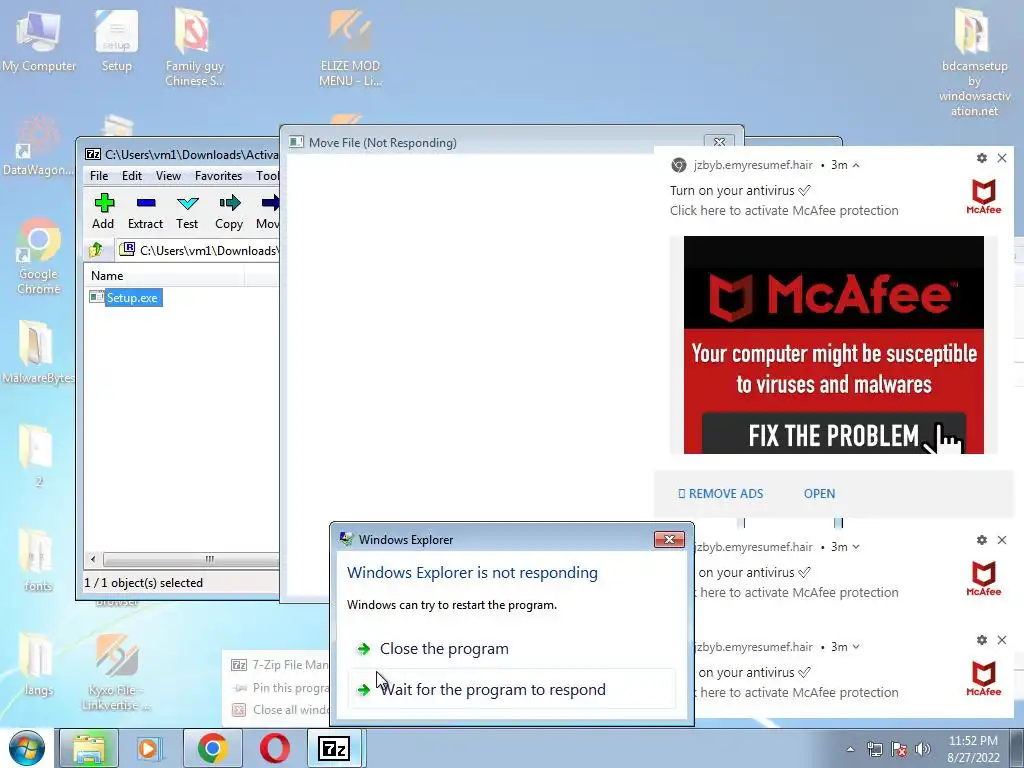Open settings gear of second McAfee notification
This screenshot has width=1024, height=768.
click(x=982, y=540)
